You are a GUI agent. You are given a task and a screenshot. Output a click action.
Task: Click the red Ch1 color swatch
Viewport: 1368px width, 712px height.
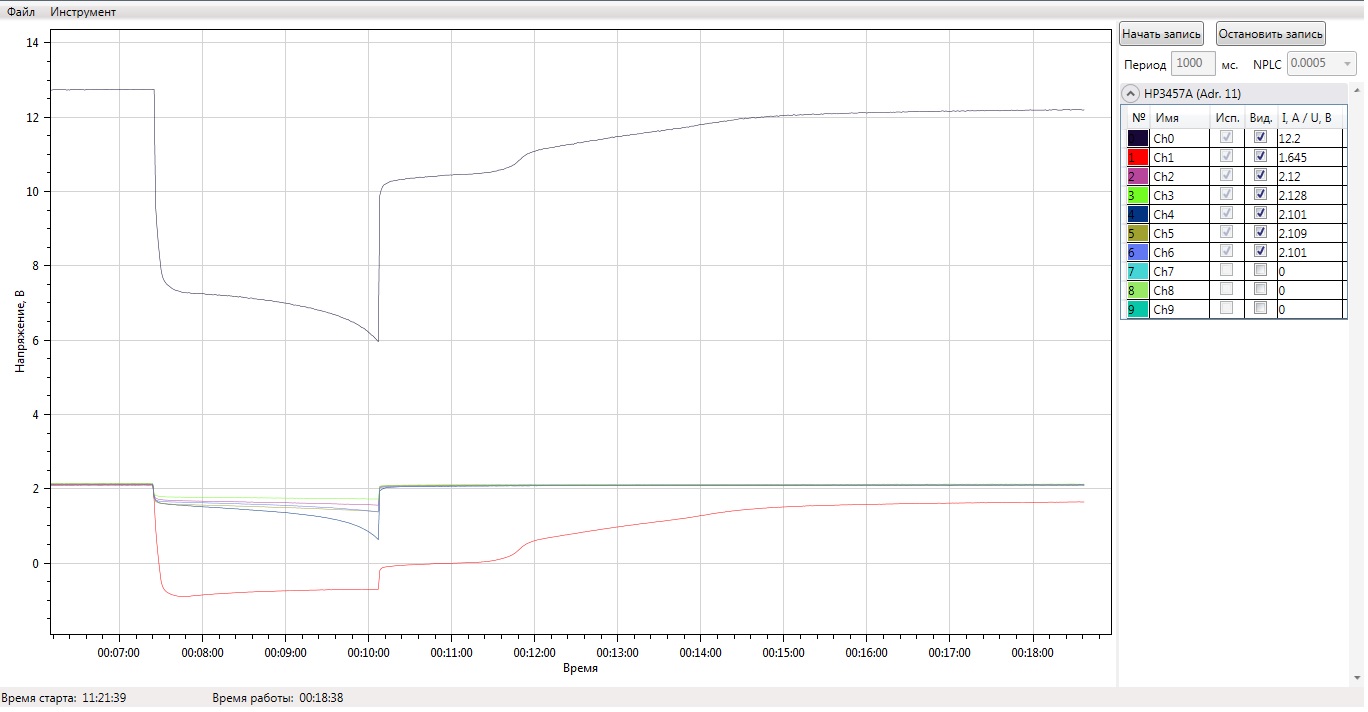[1137, 158]
